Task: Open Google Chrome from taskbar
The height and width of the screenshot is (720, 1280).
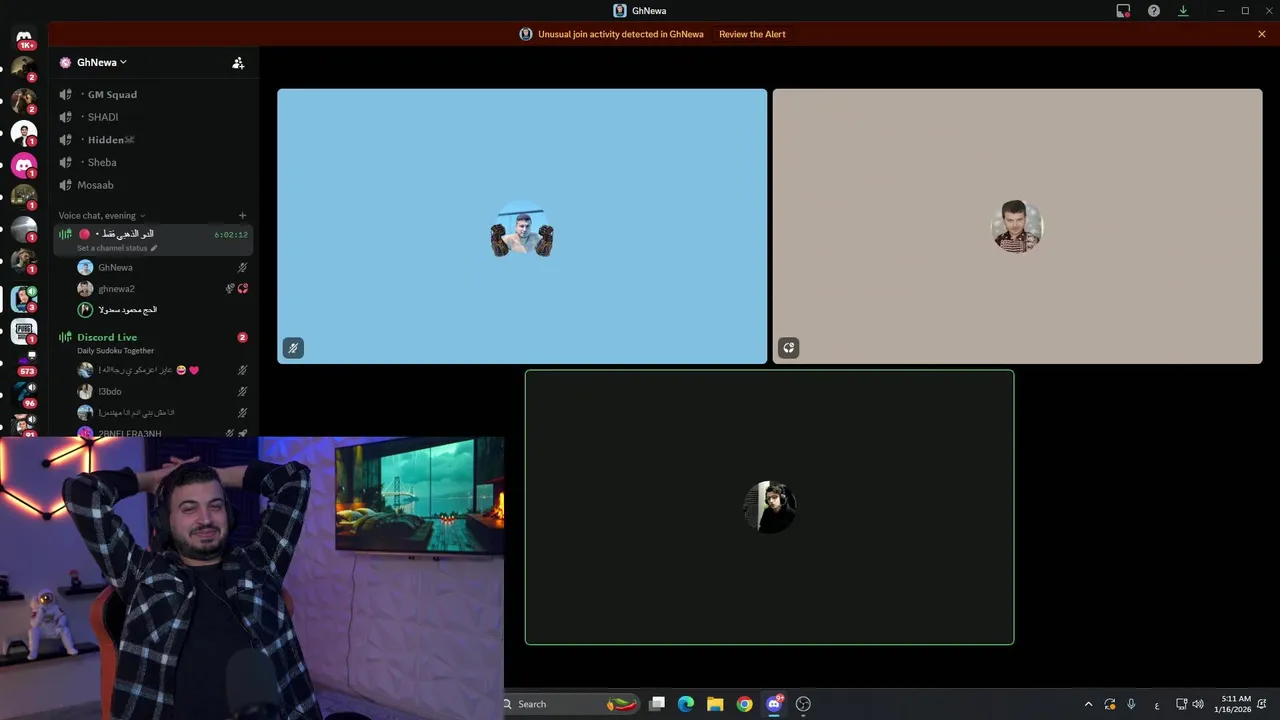Action: click(744, 704)
